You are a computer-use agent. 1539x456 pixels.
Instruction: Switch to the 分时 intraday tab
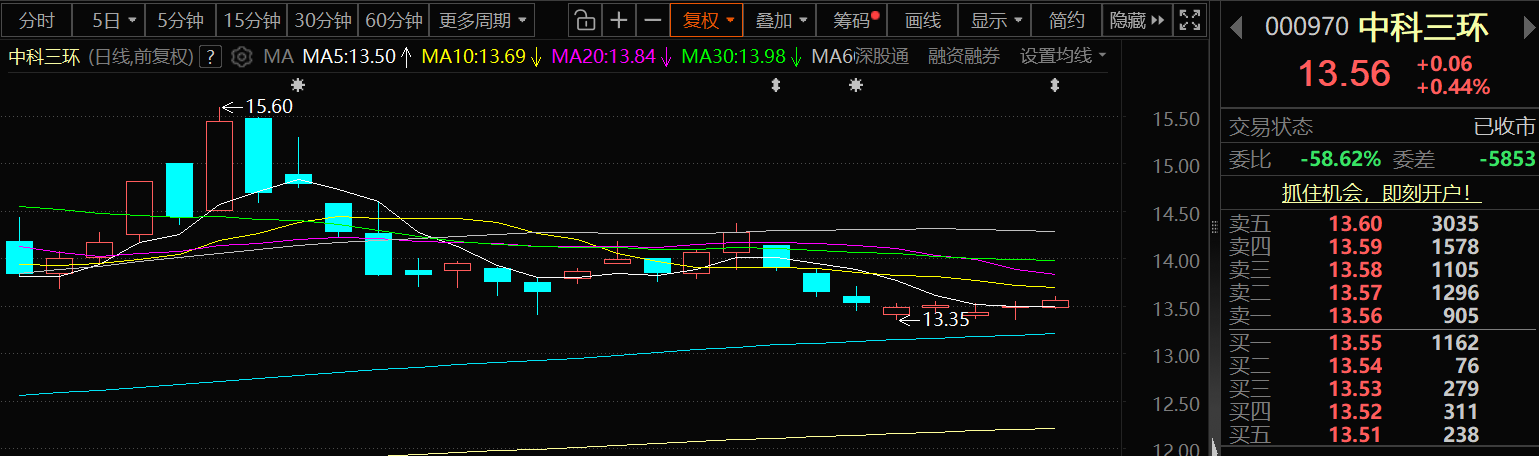click(37, 20)
